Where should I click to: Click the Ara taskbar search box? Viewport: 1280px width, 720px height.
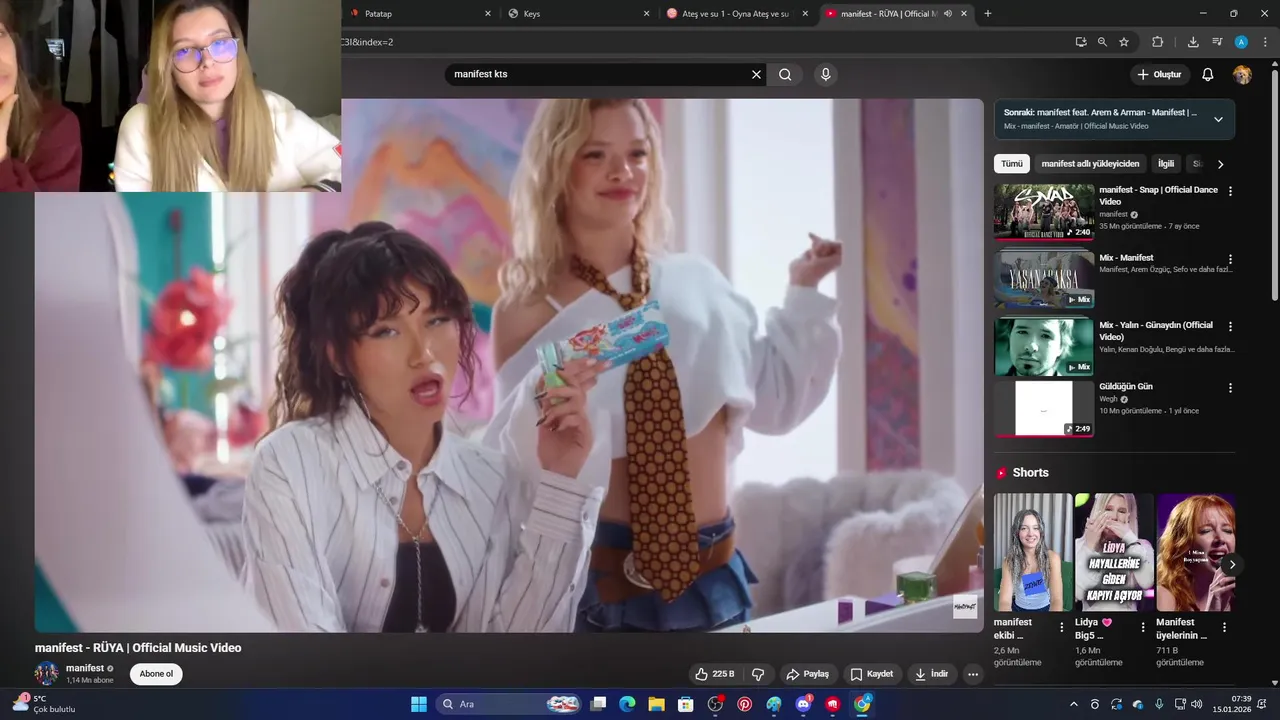[x=510, y=704]
